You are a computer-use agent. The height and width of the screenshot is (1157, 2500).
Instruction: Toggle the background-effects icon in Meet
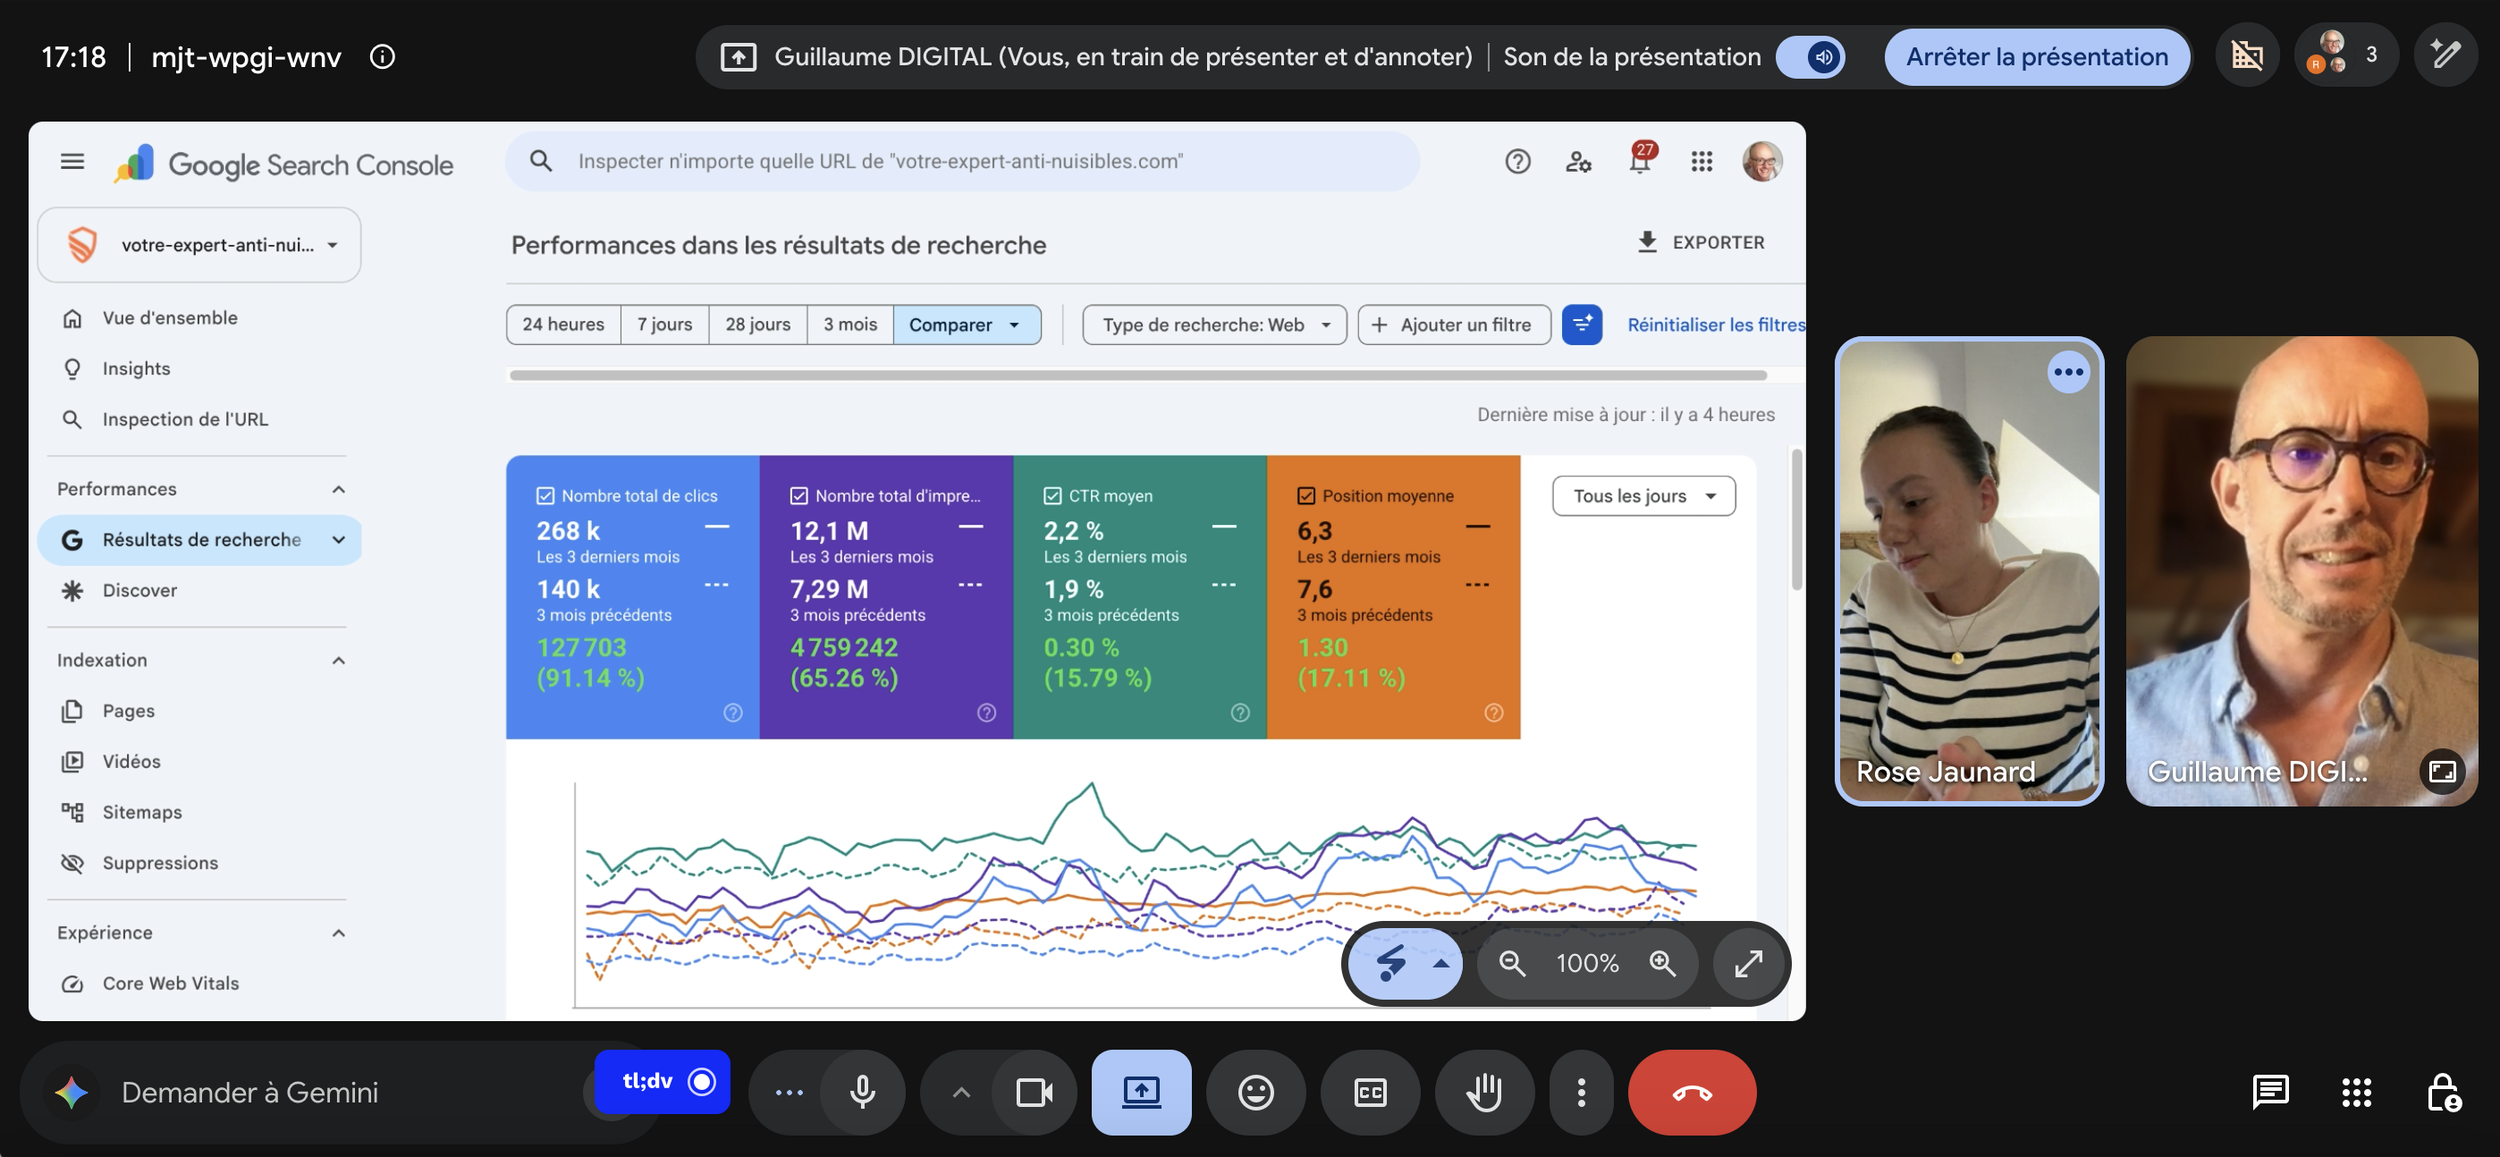pos(2247,55)
